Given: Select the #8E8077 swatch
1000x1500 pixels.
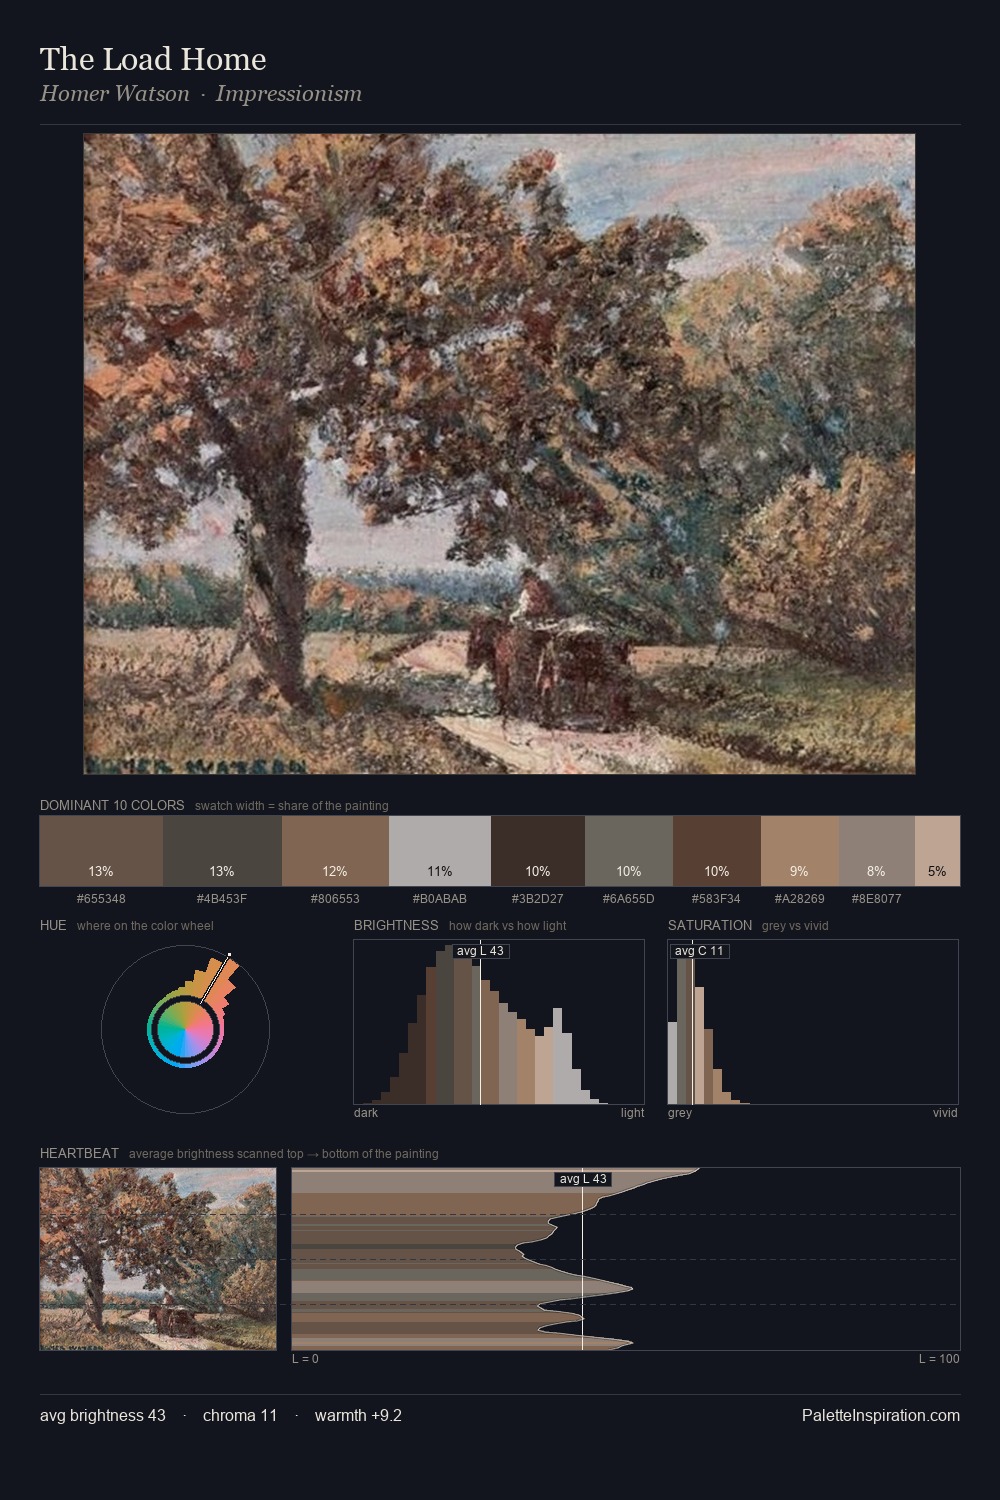Looking at the screenshot, I should [x=877, y=851].
